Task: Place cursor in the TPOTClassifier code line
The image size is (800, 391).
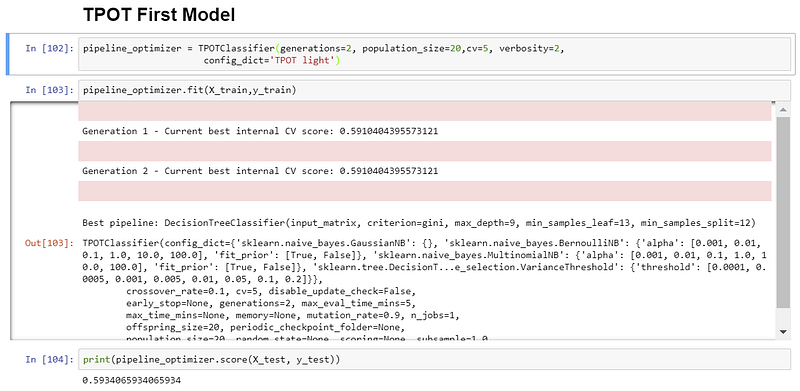Action: point(324,49)
